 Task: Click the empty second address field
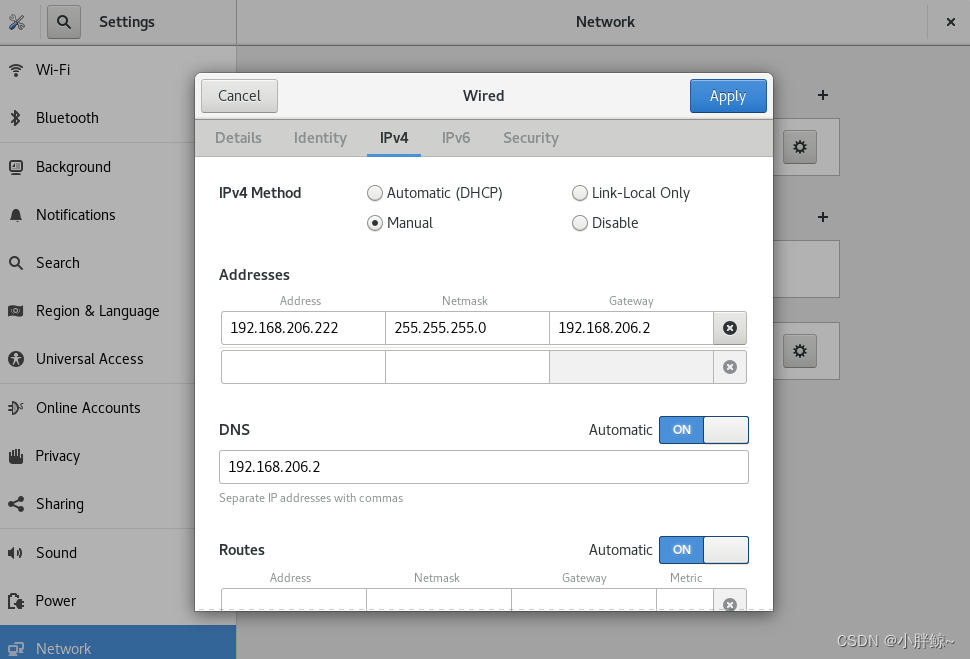tap(303, 367)
